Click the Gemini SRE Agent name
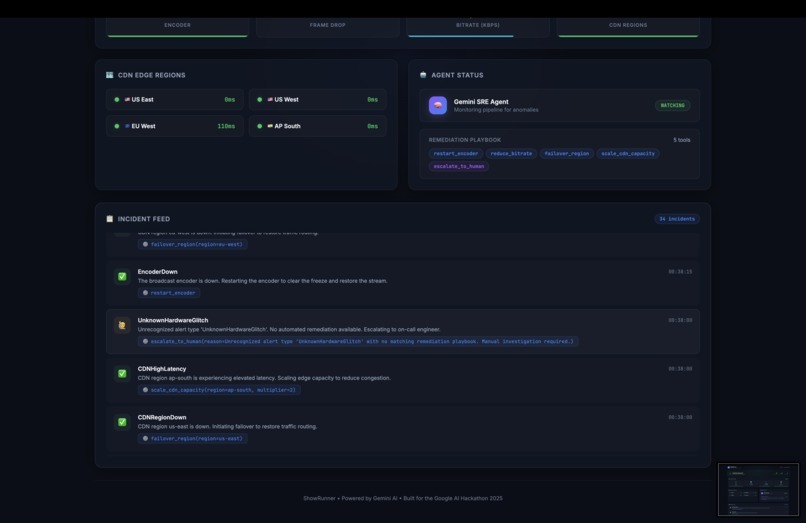806x523 pixels. coord(481,102)
